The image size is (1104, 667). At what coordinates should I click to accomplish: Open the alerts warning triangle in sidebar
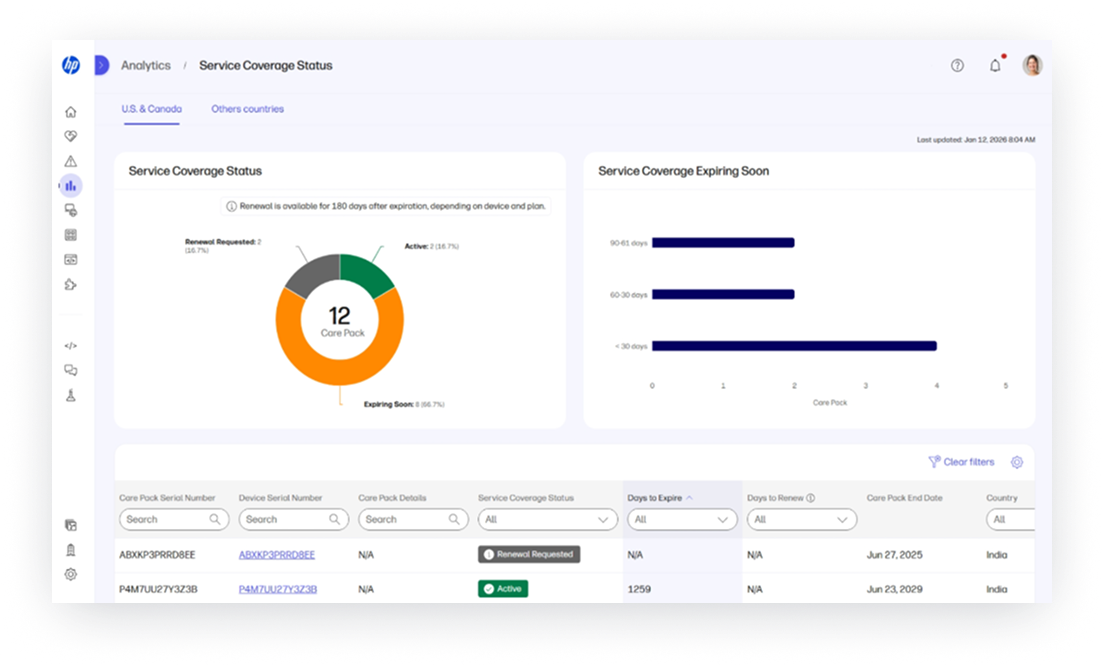click(x=70, y=160)
